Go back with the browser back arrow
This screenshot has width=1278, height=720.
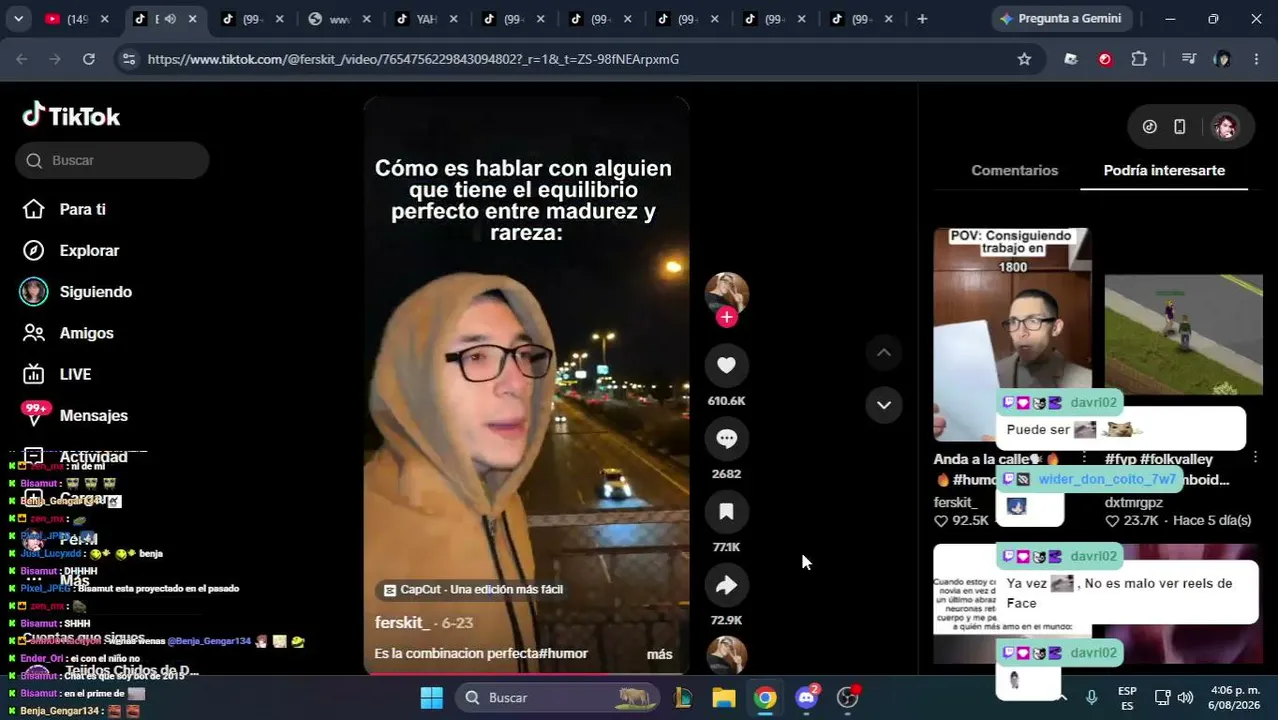(22, 59)
